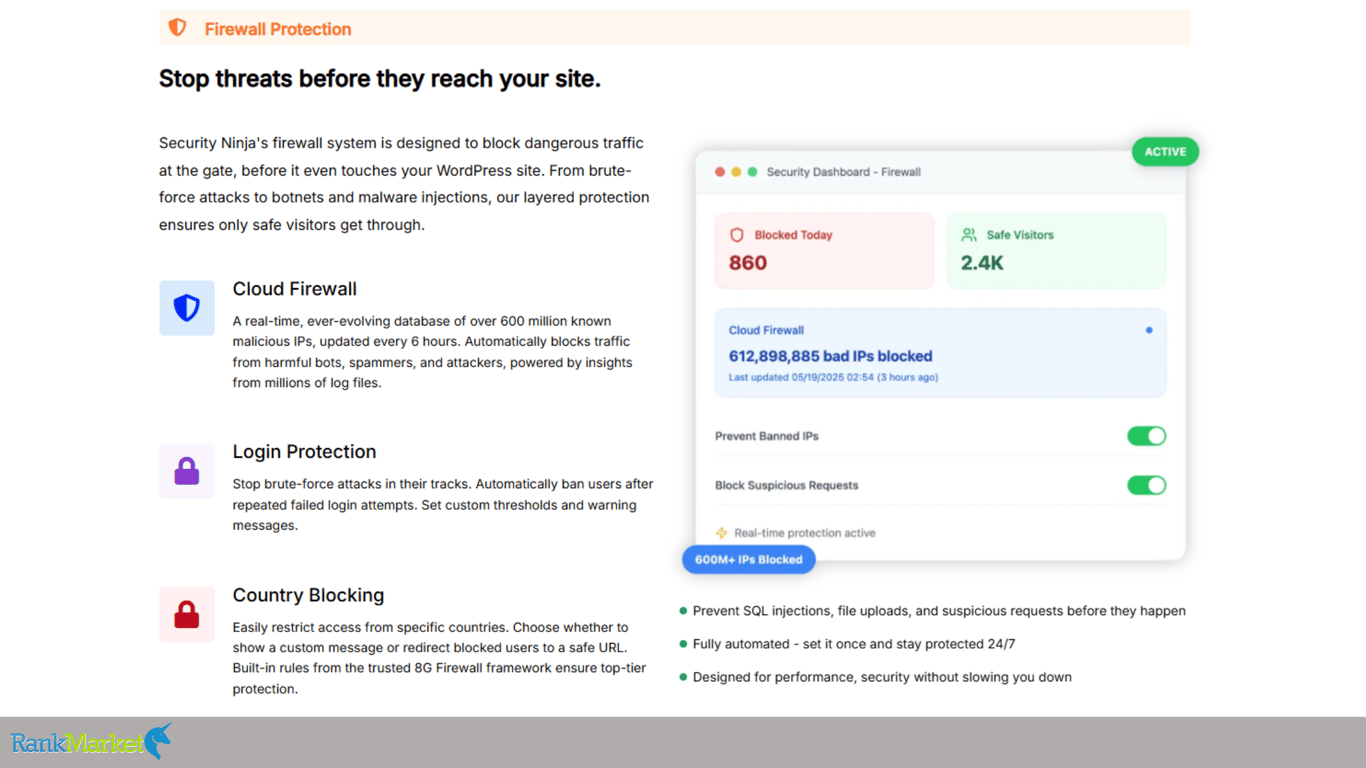Open the Safe Visitors stat card
The image size is (1366, 768).
pos(1057,251)
